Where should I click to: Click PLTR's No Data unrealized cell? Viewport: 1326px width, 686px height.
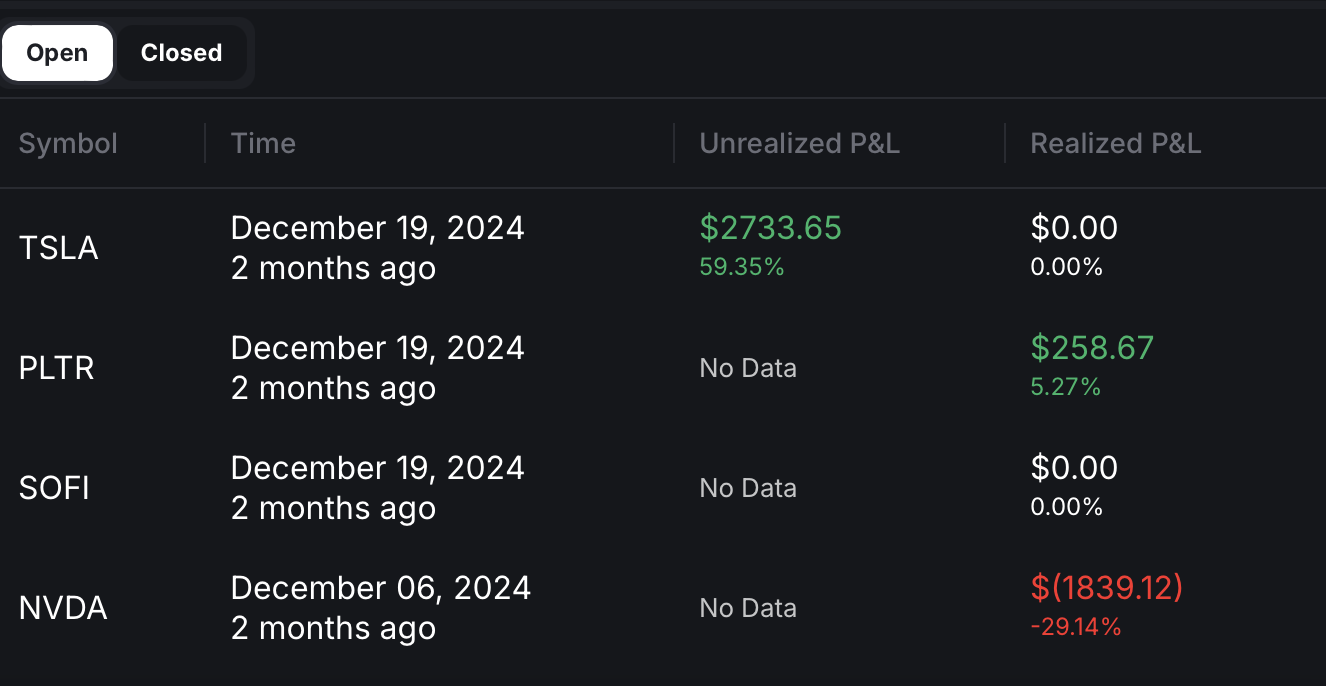tap(748, 368)
